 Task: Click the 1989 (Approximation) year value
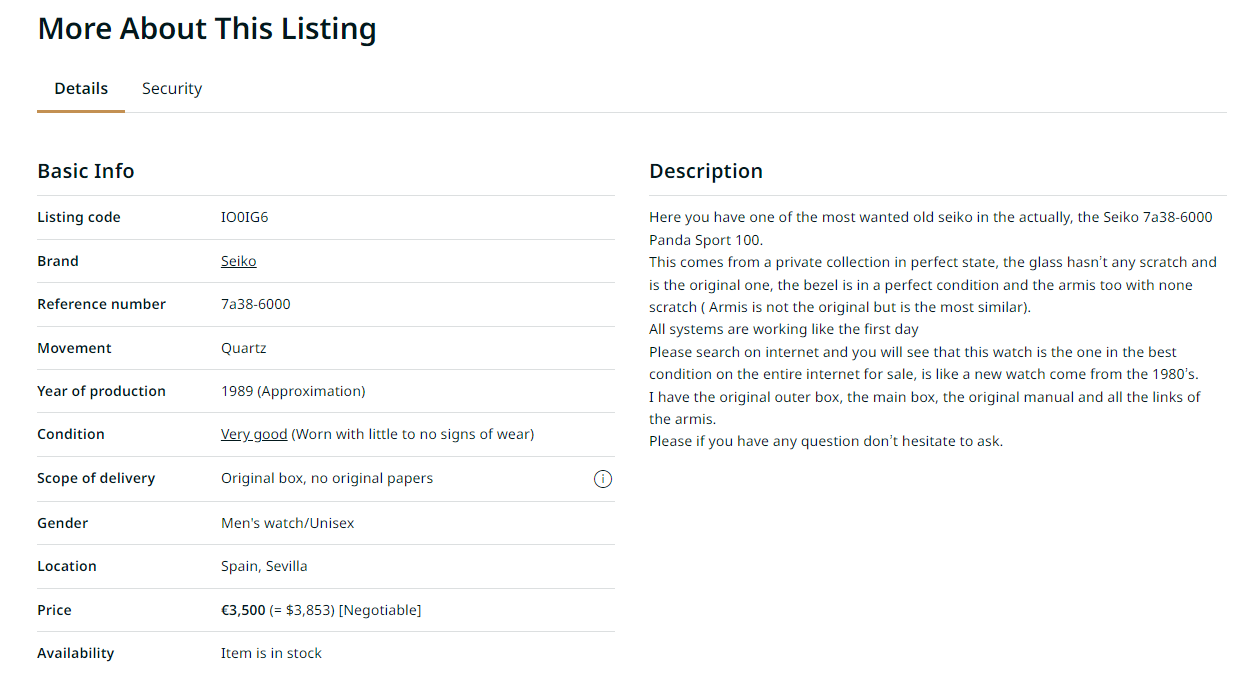[293, 391]
